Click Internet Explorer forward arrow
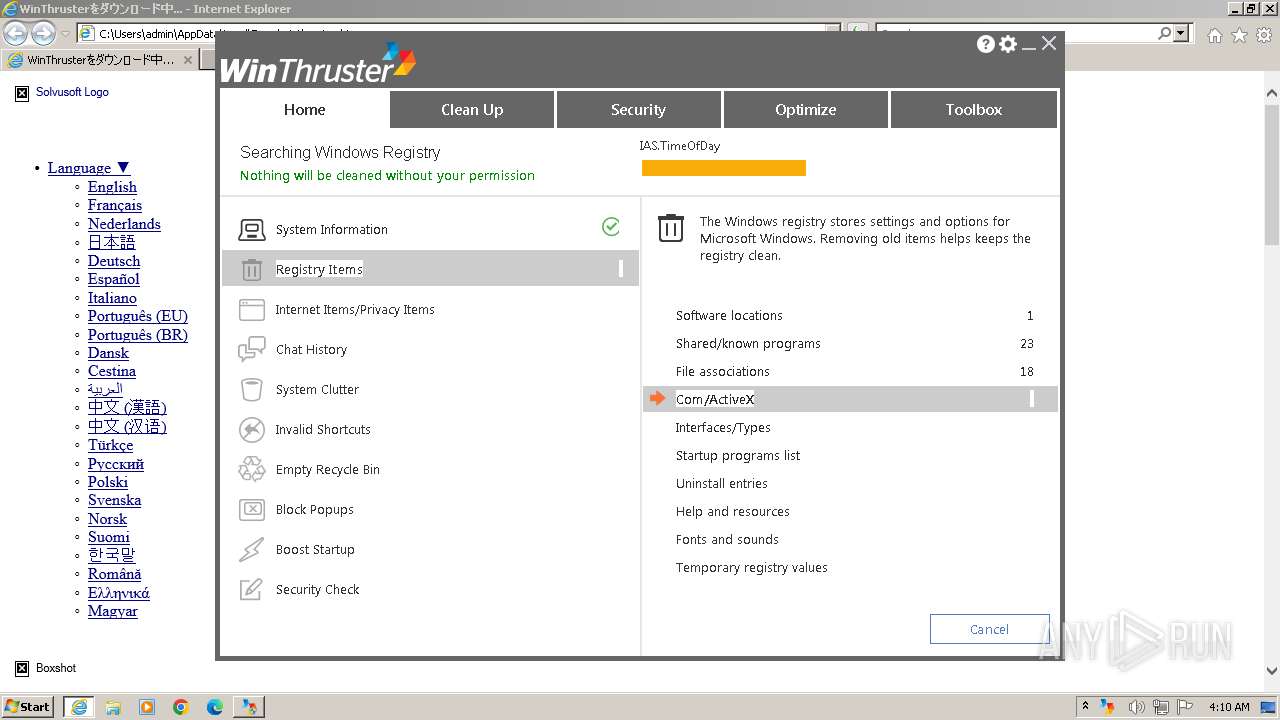The width and height of the screenshot is (1280, 720). [x=43, y=34]
